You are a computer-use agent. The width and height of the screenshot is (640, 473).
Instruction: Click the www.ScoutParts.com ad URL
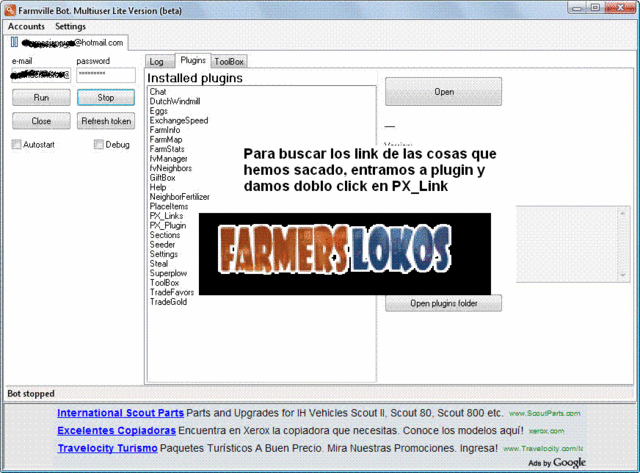pyautogui.click(x=544, y=413)
